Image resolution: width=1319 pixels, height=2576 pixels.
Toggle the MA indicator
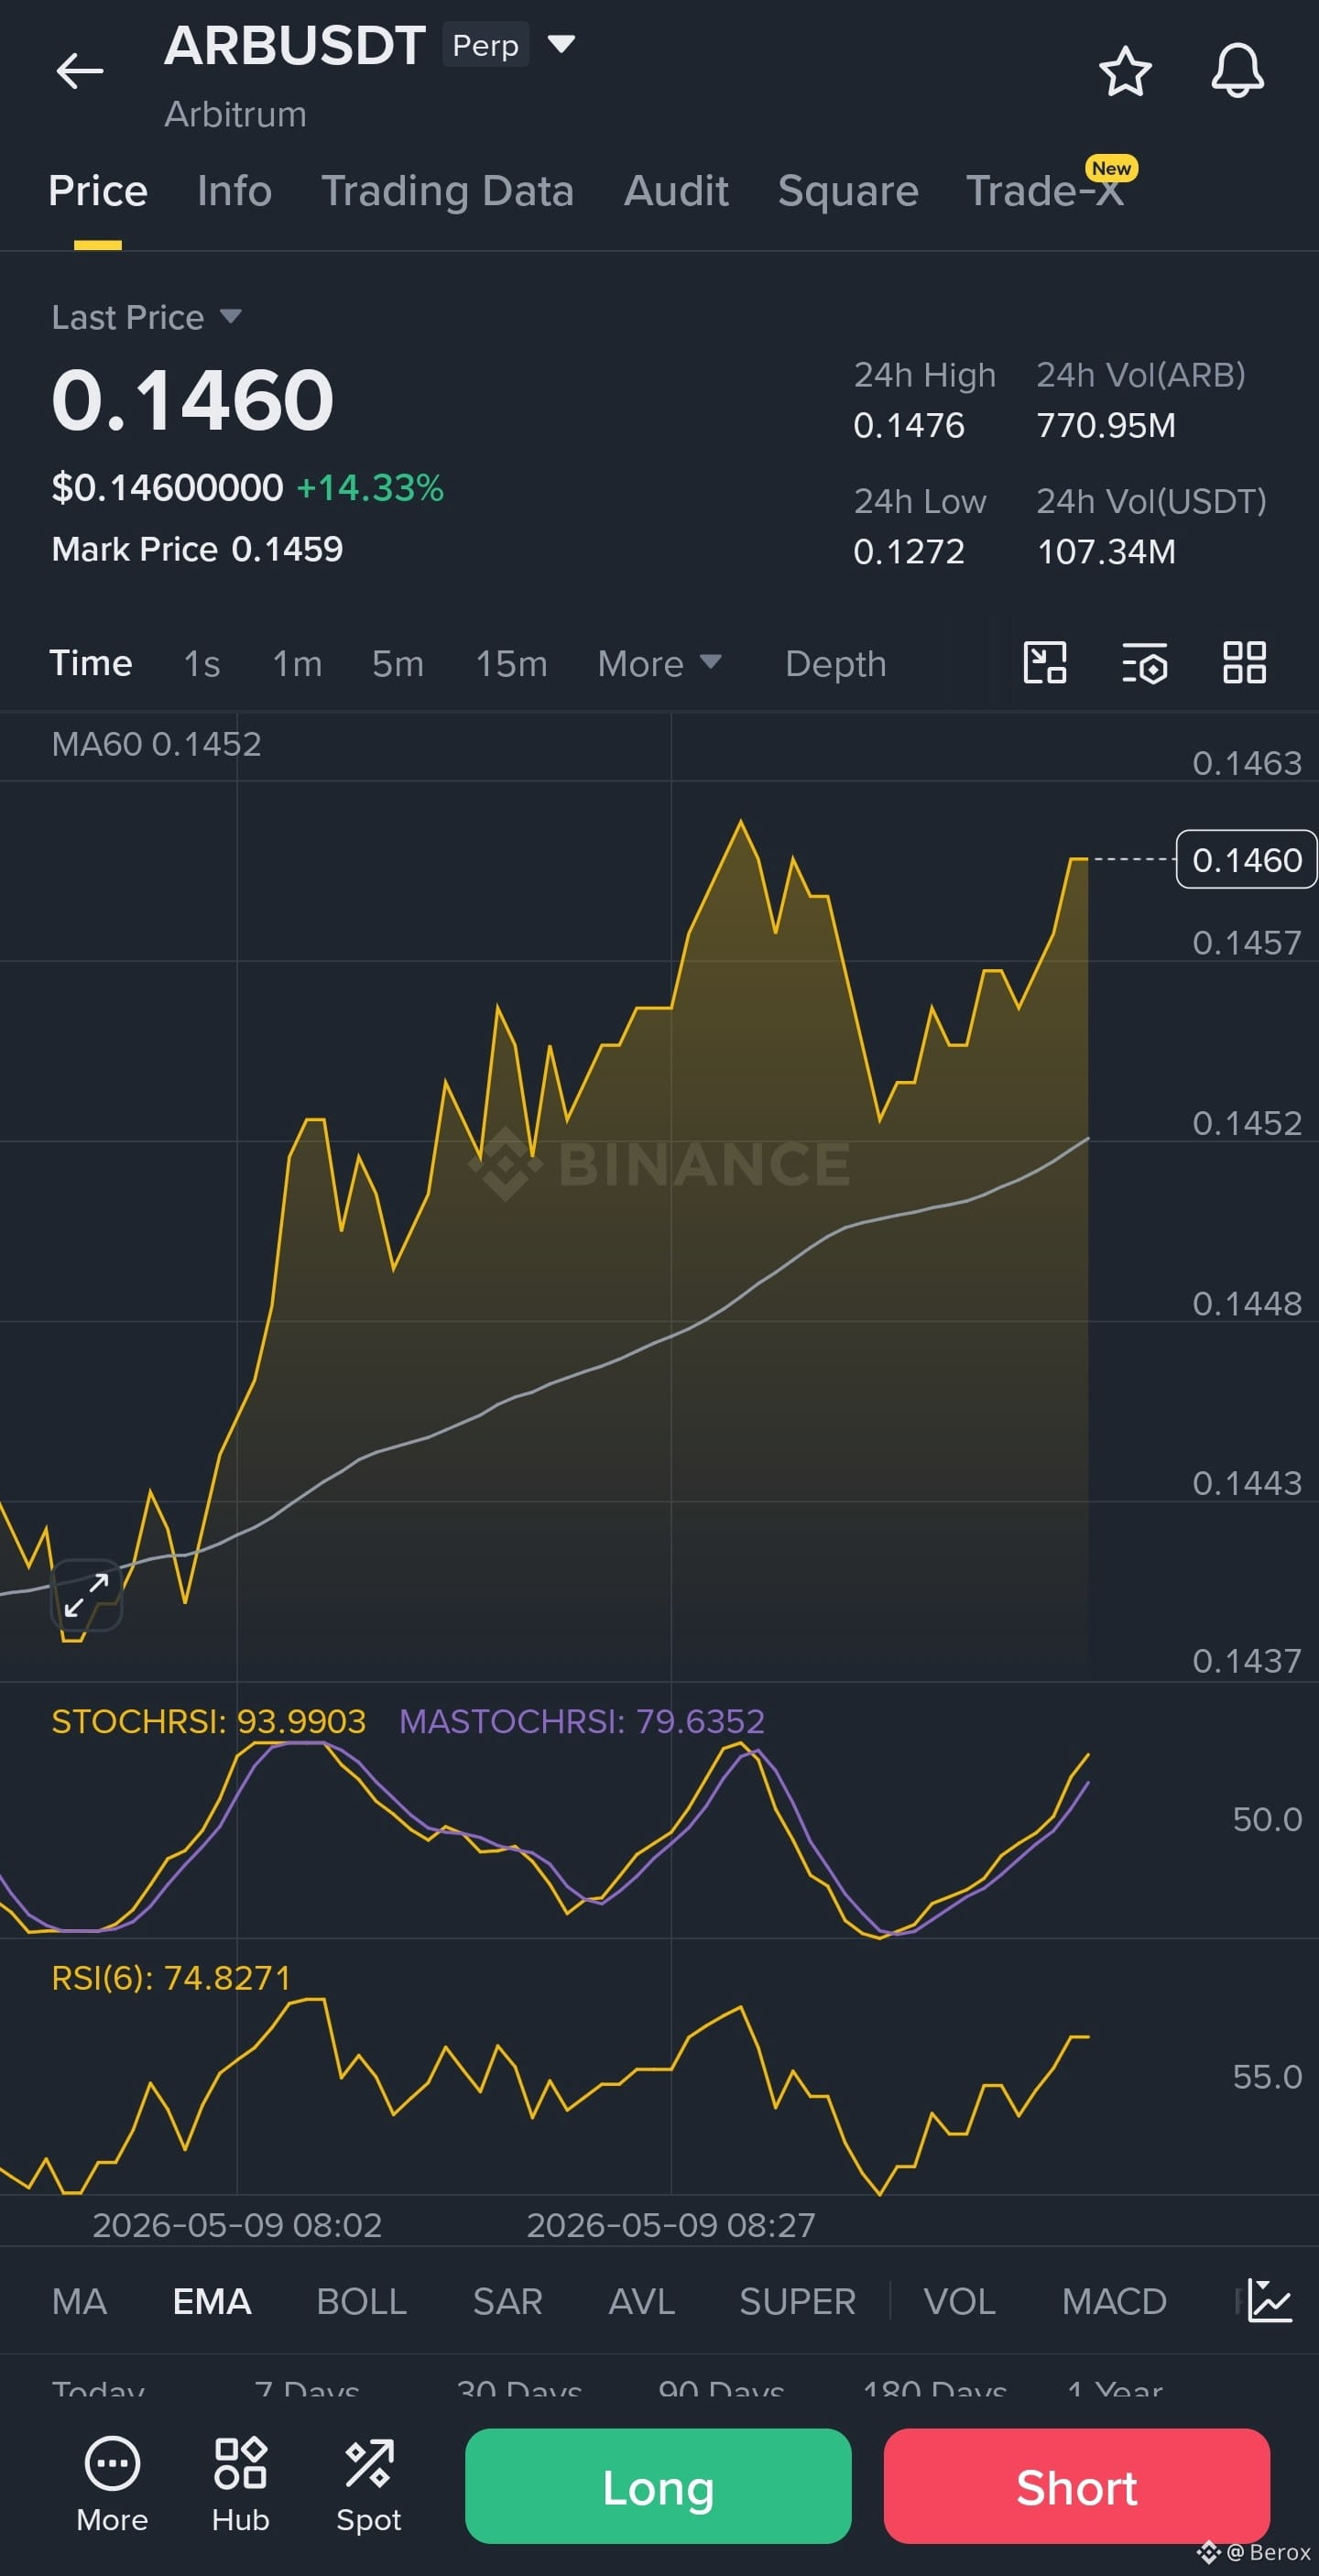(x=79, y=2301)
